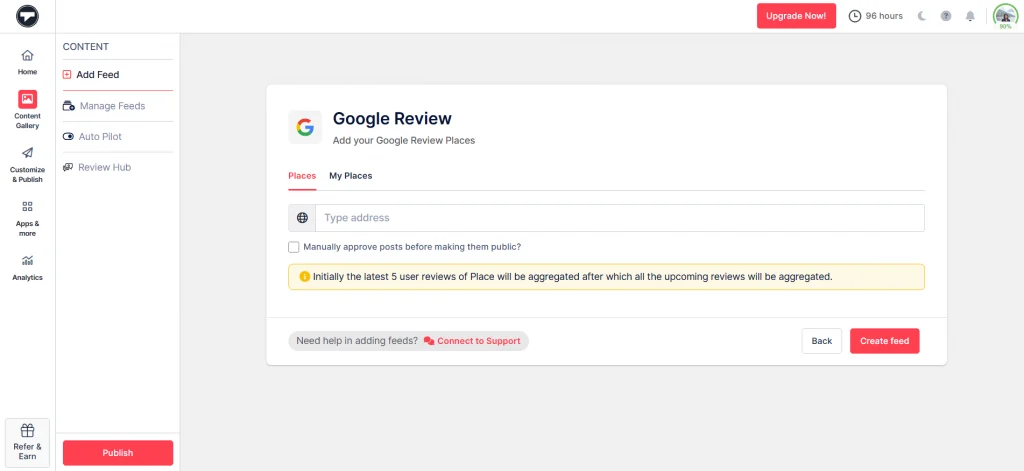The image size is (1024, 471).
Task: Click the Type address input field
Action: (620, 218)
